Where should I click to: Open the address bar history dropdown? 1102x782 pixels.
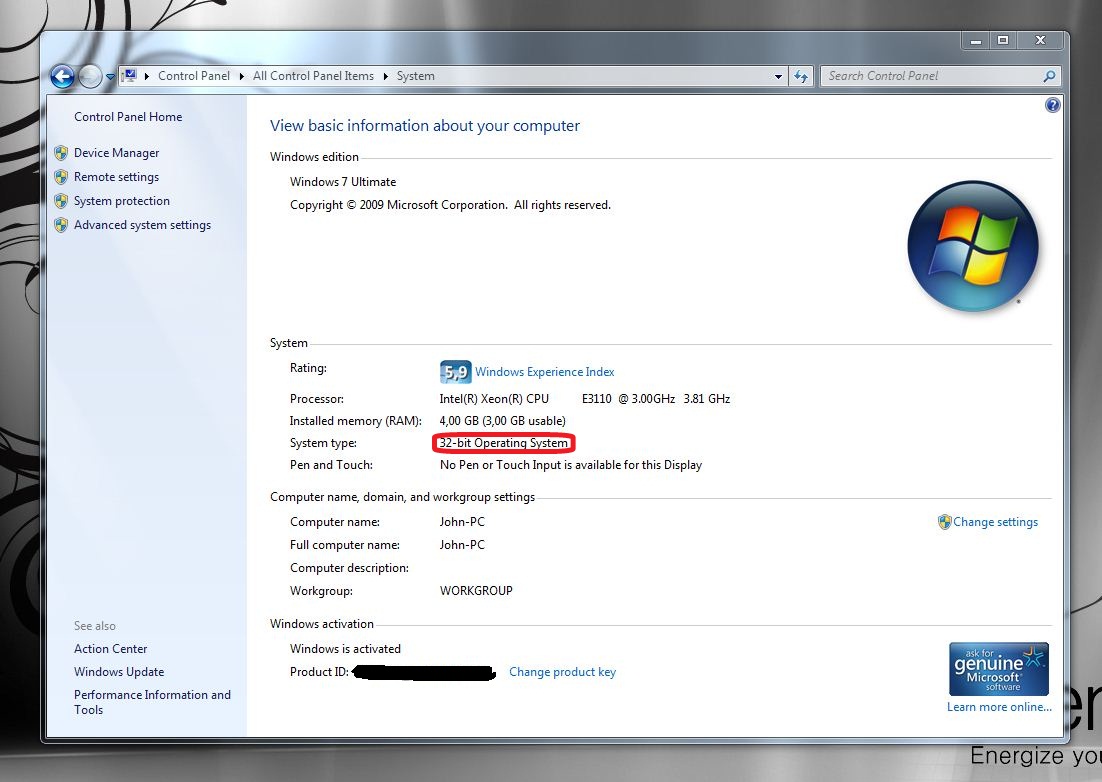(778, 76)
